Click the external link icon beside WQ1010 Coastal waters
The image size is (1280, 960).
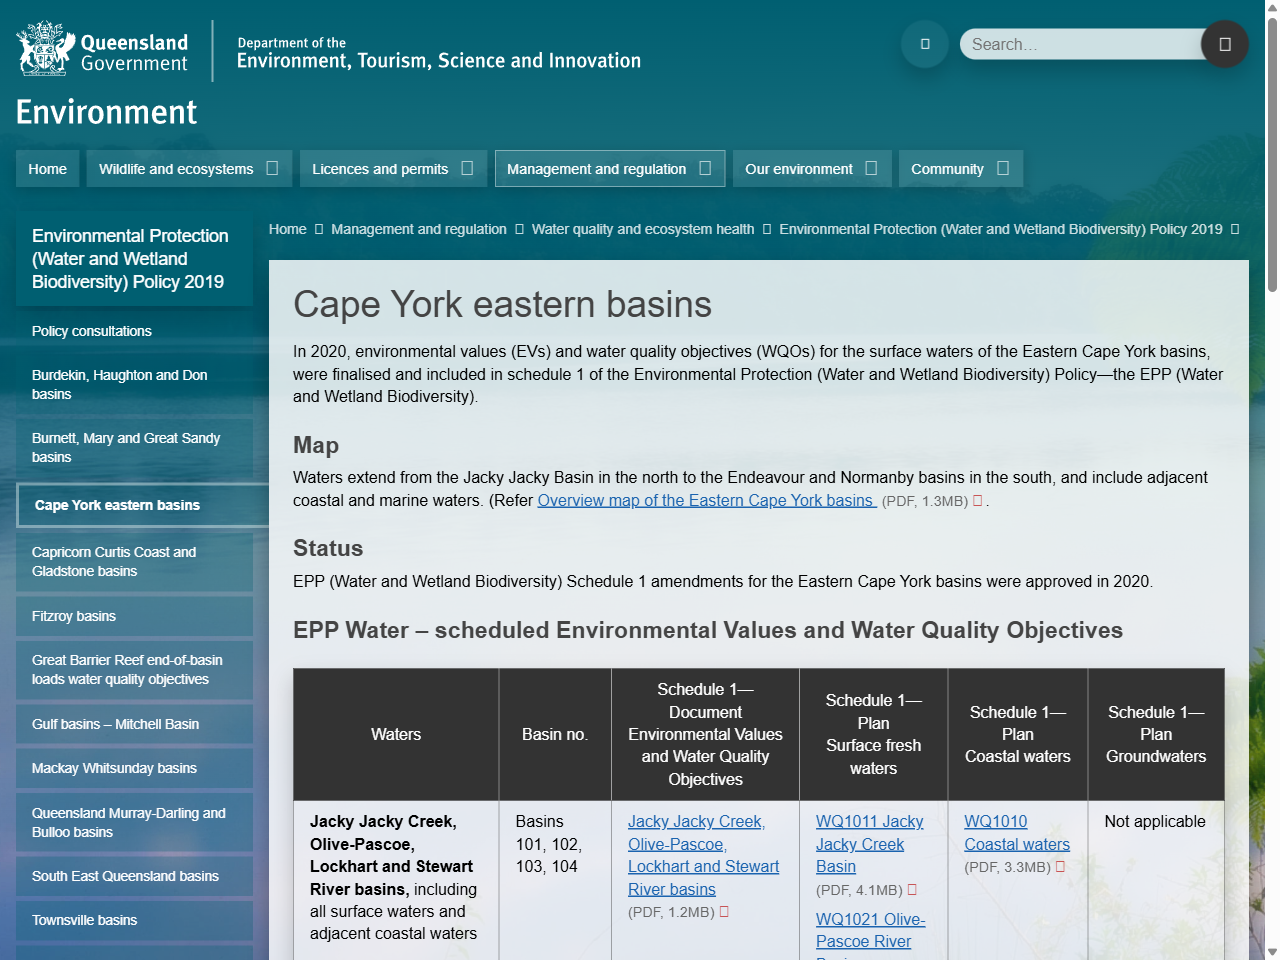(1063, 867)
